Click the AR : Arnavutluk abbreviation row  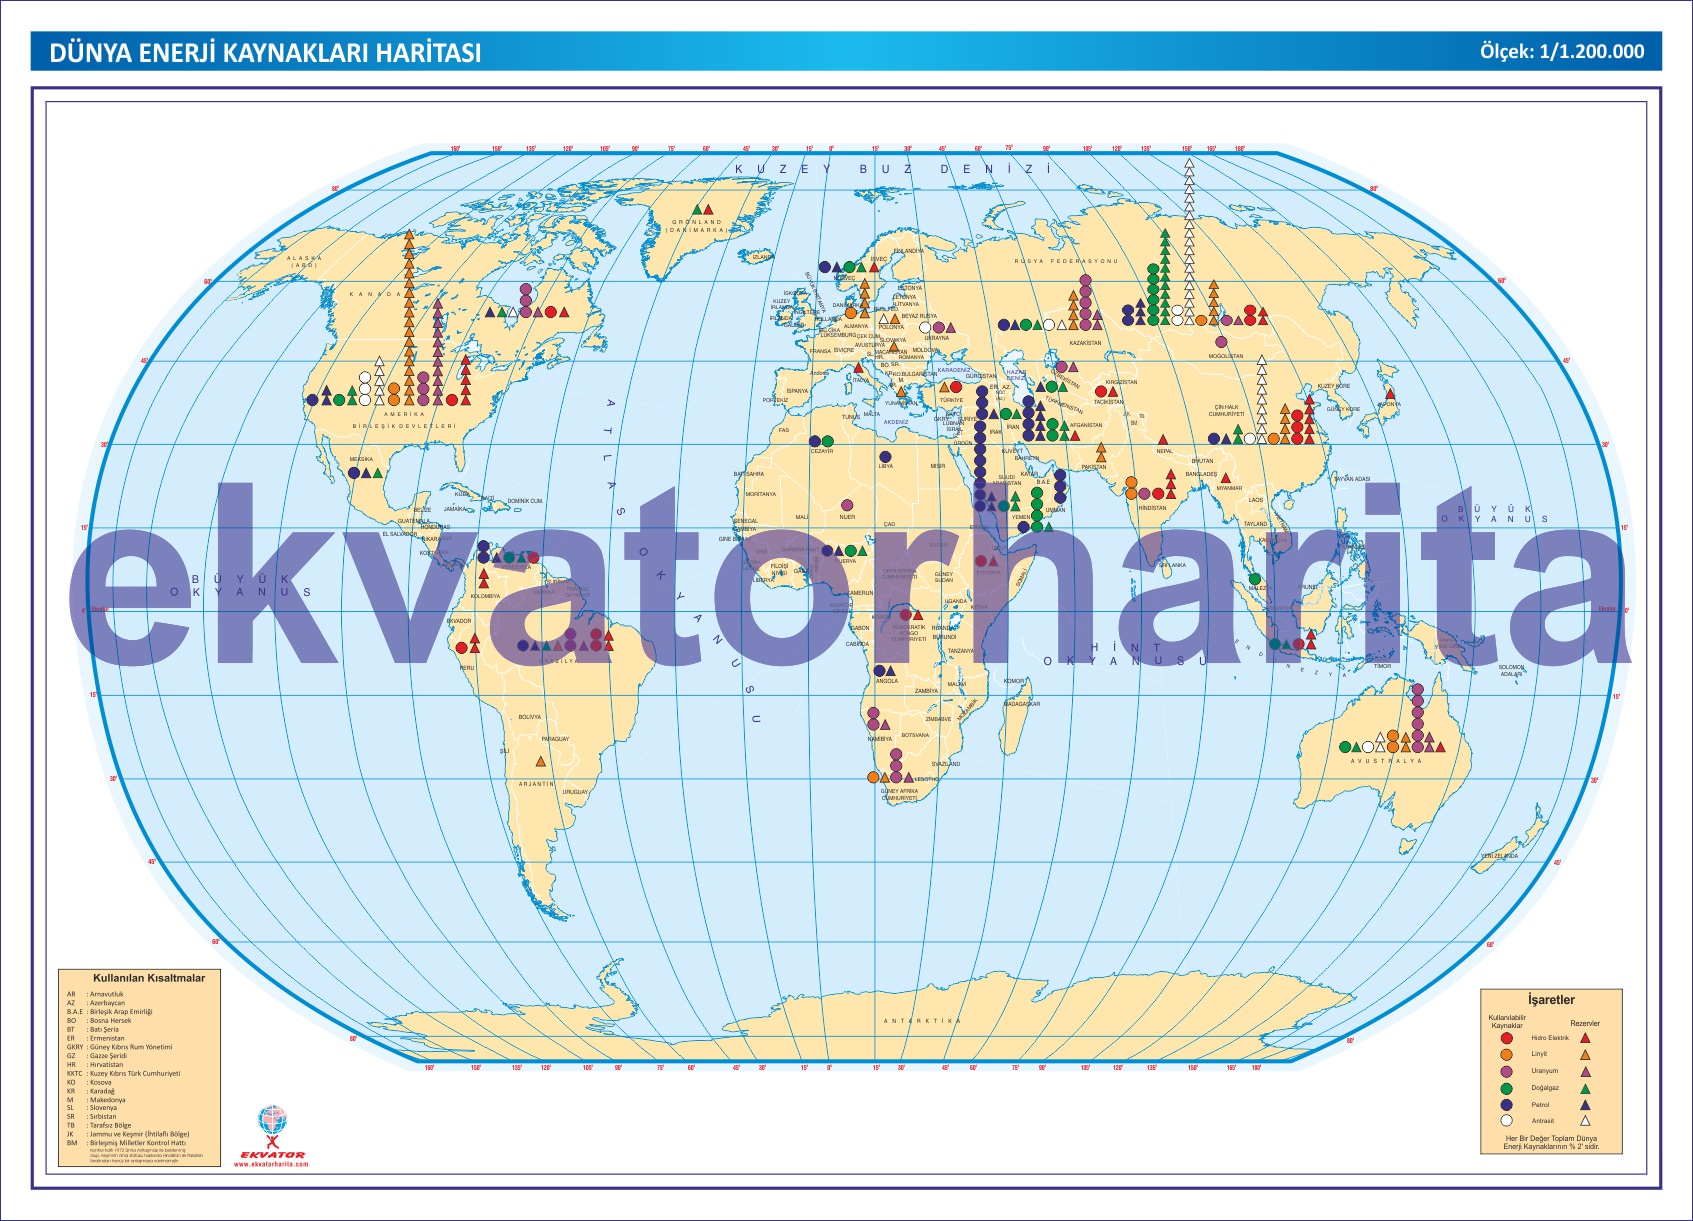coord(95,994)
